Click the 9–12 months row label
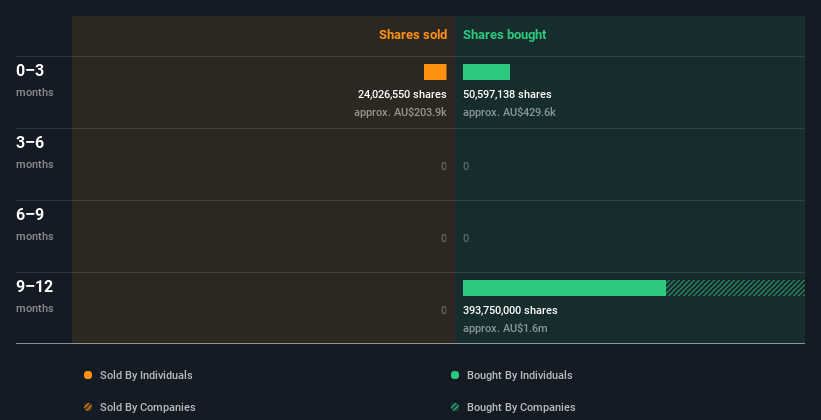This screenshot has width=821, height=420. (x=35, y=296)
